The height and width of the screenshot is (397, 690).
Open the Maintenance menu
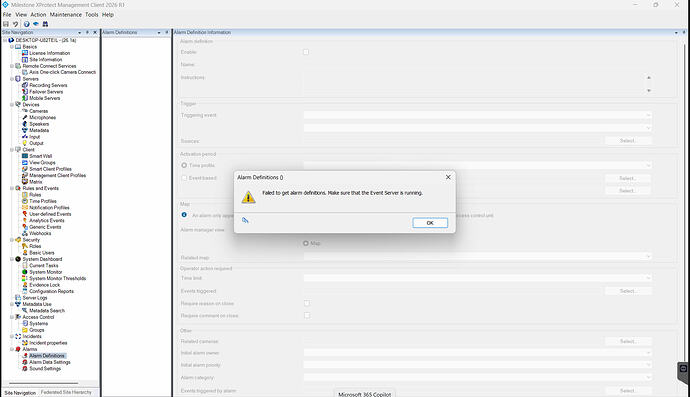(x=66, y=15)
